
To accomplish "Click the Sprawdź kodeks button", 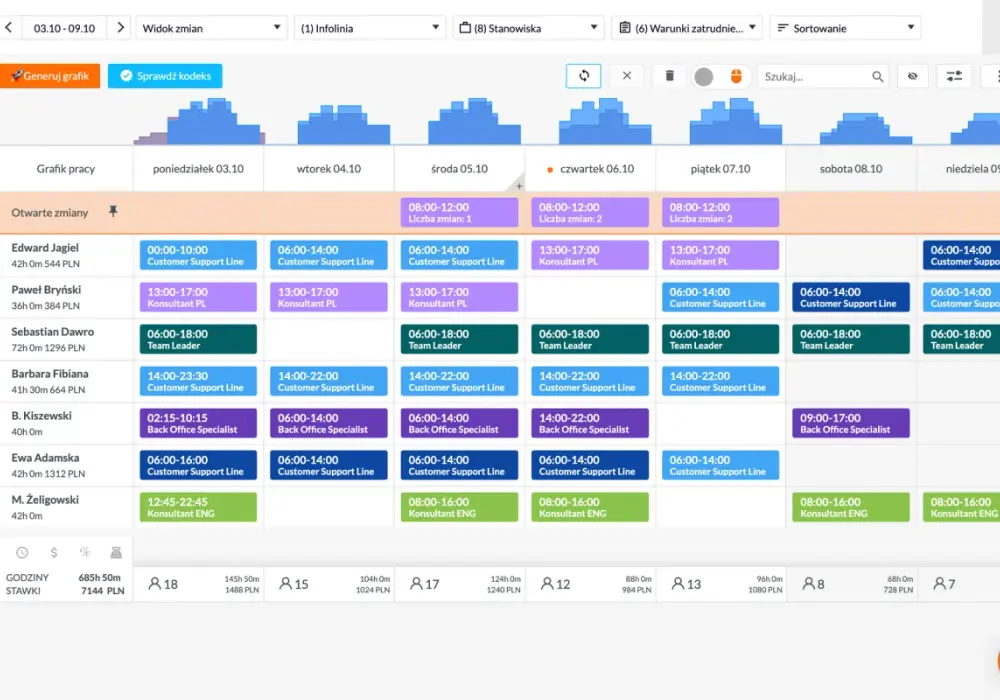I will coord(165,76).
